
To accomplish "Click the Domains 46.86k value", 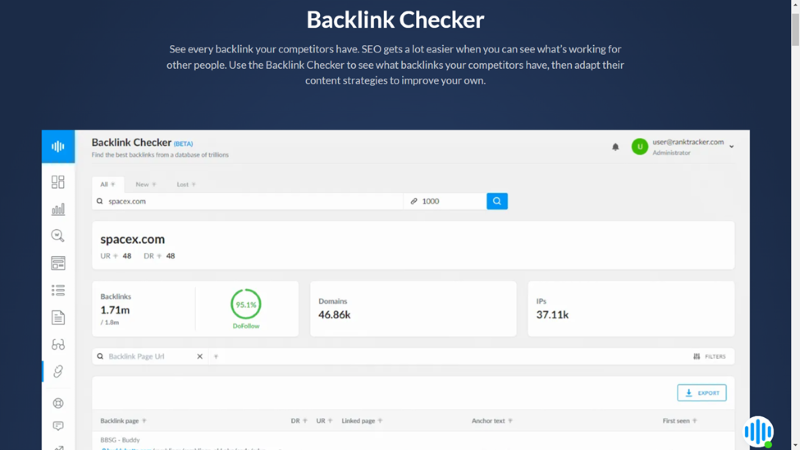I will (334, 315).
